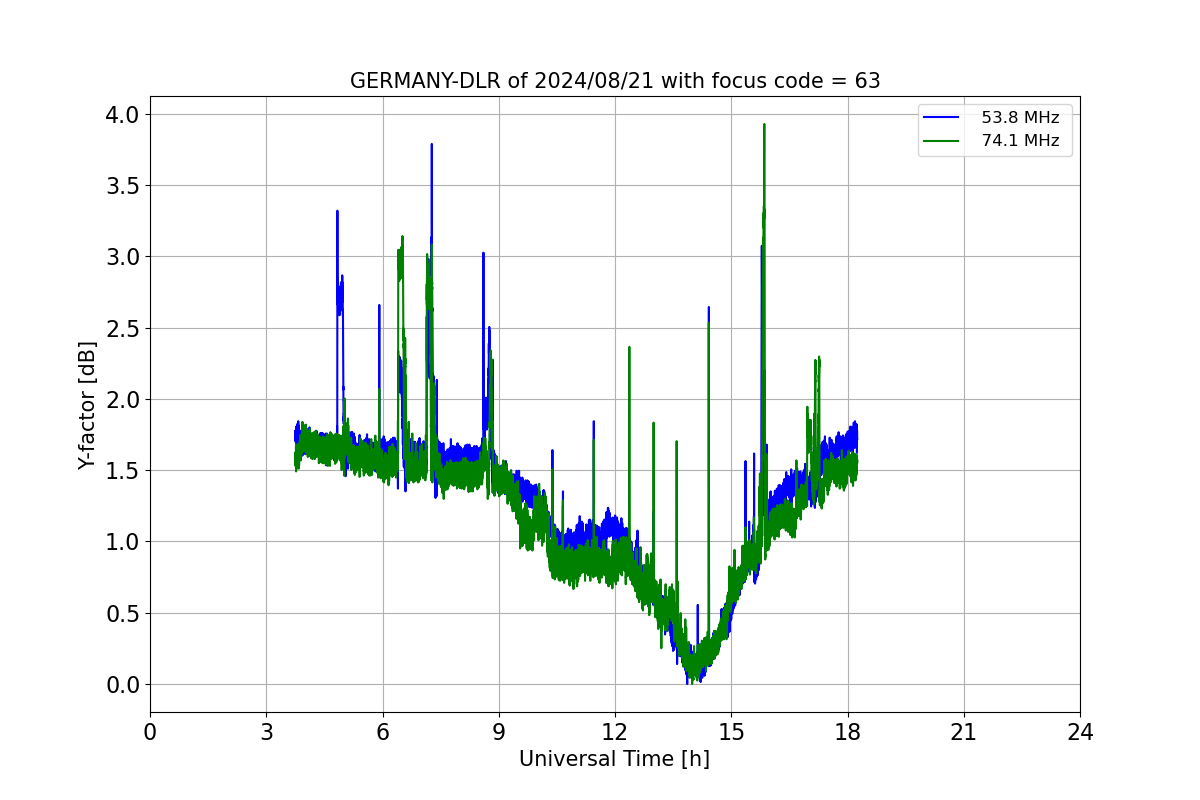
Task: Click the Y-factor [dB] axis label
Action: [88, 405]
